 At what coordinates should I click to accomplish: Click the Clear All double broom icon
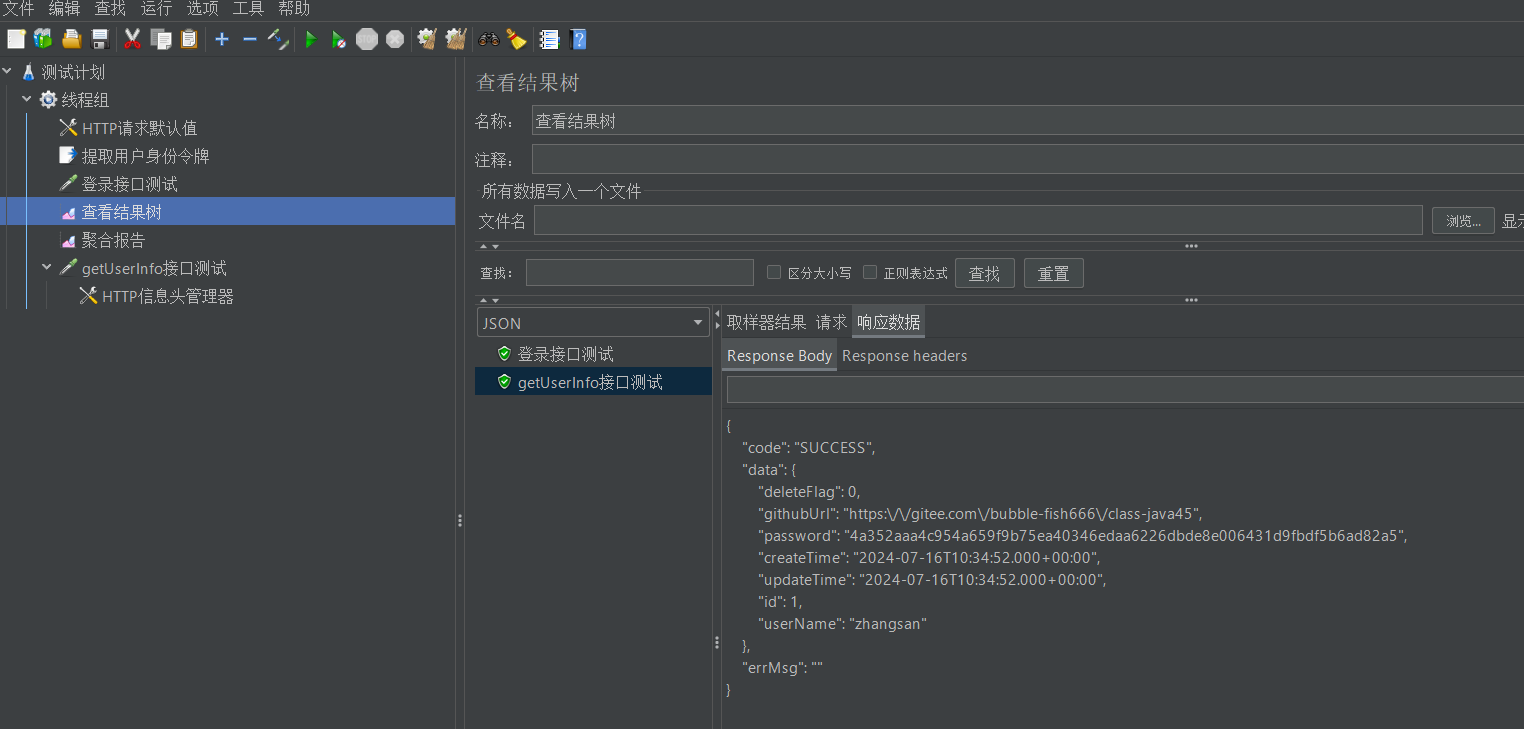click(x=456, y=39)
